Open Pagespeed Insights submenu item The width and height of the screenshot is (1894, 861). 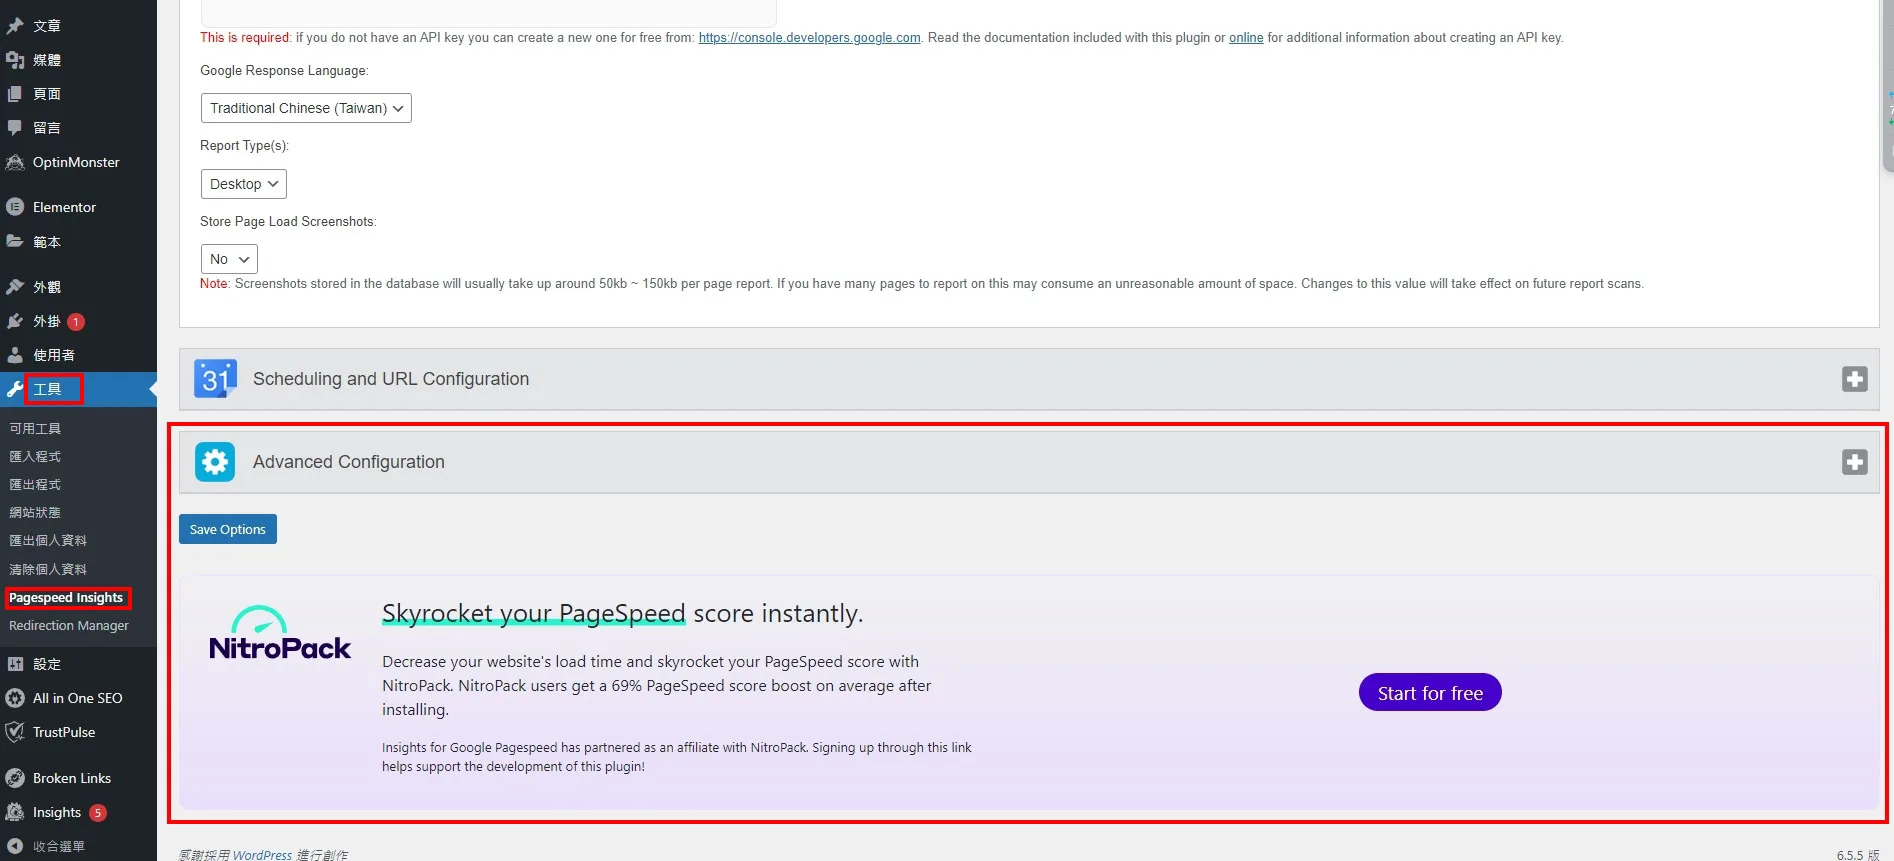(66, 598)
